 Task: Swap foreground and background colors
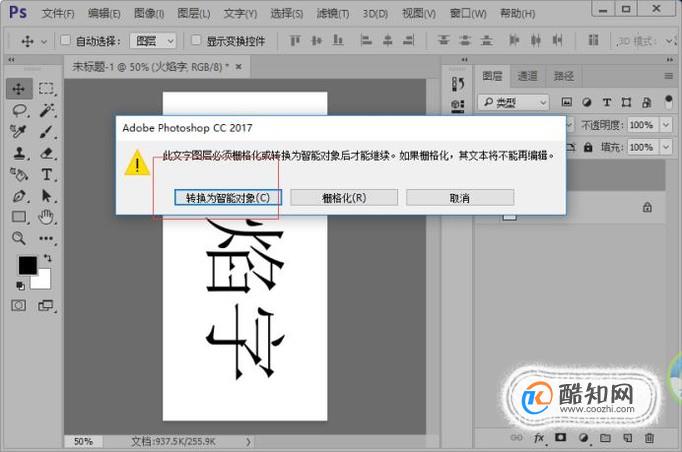(47, 258)
